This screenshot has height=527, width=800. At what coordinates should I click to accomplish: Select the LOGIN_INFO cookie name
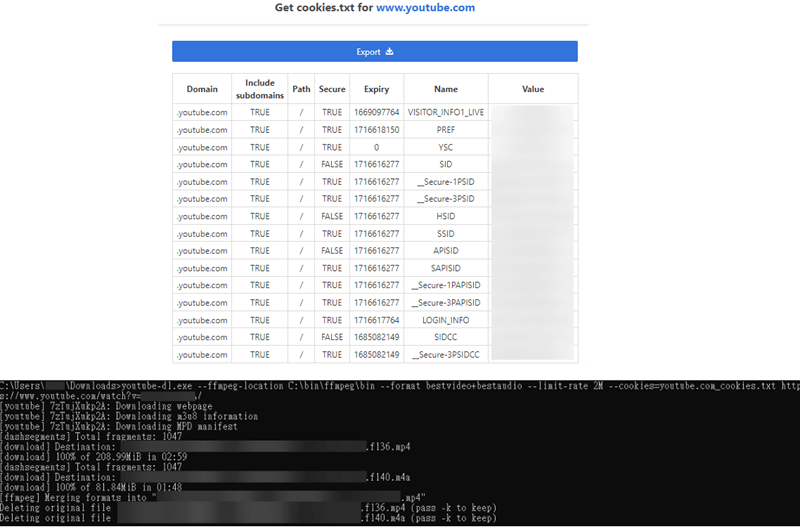pos(446,320)
